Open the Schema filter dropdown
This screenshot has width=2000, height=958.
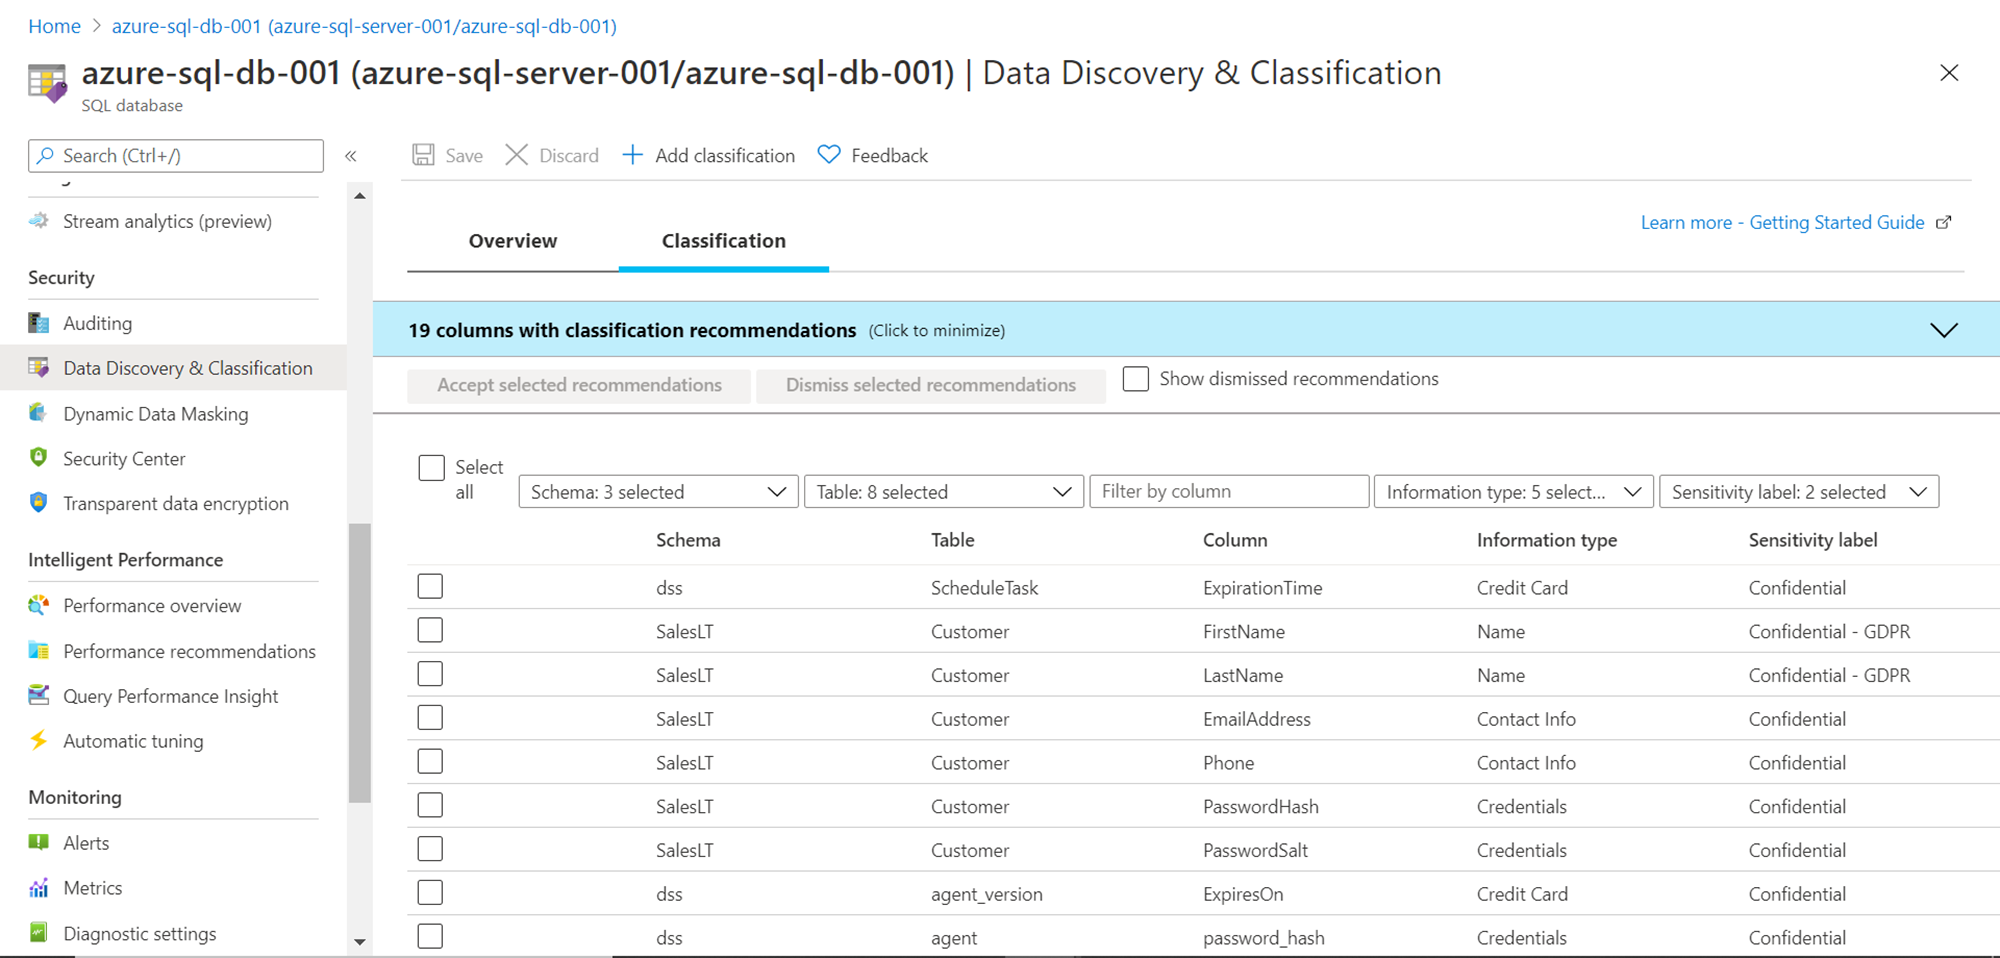tap(658, 492)
